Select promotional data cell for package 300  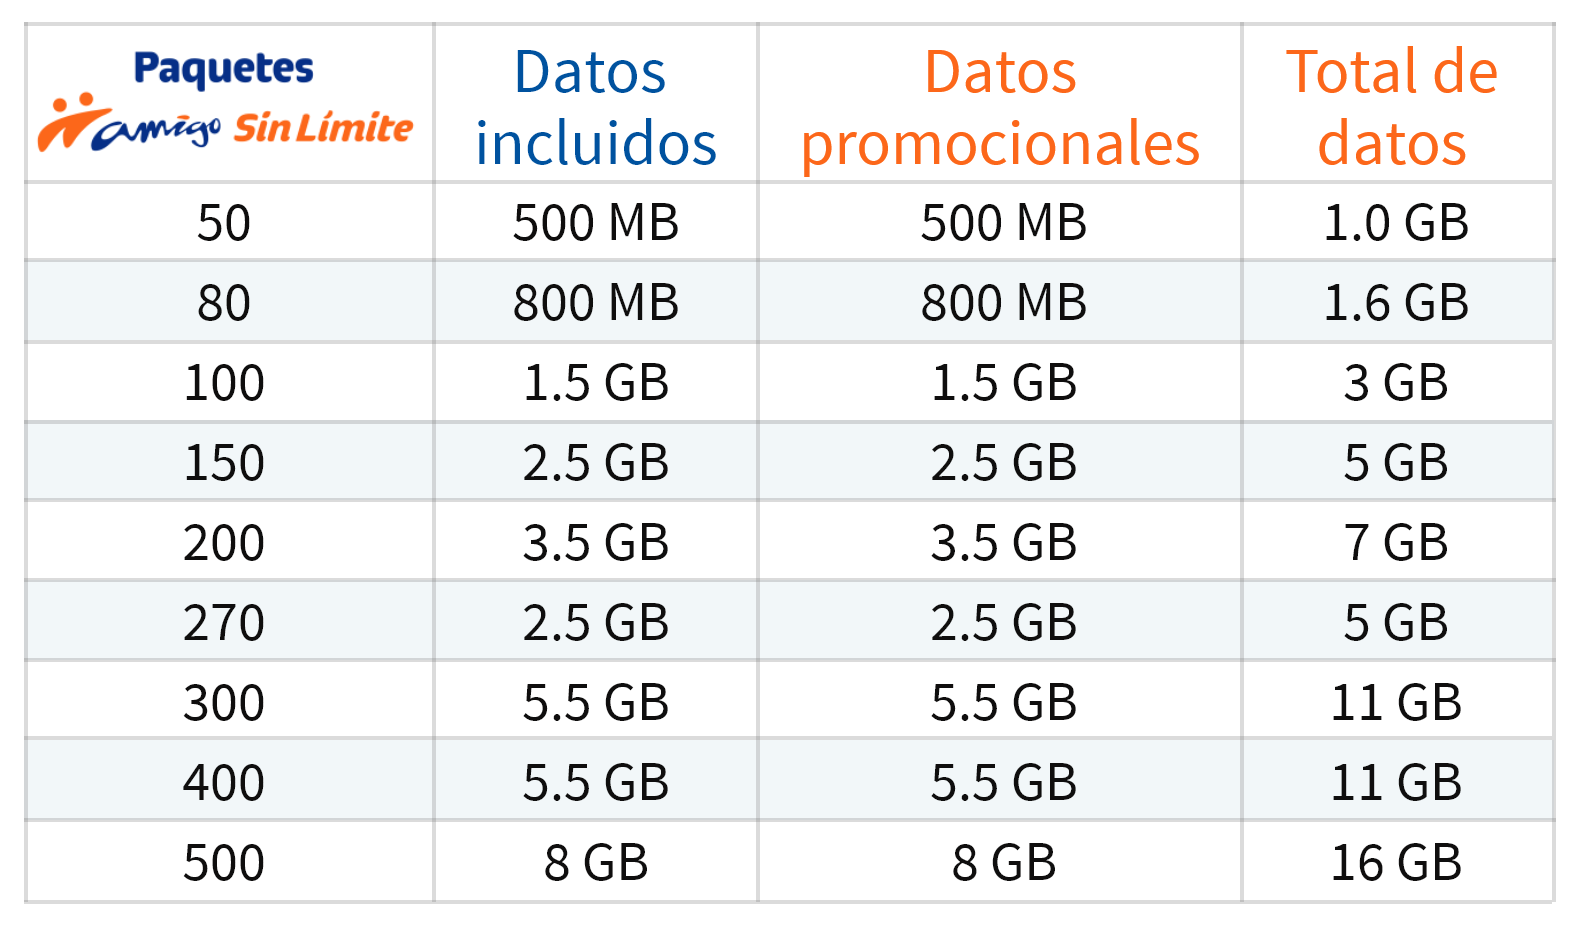(1003, 703)
